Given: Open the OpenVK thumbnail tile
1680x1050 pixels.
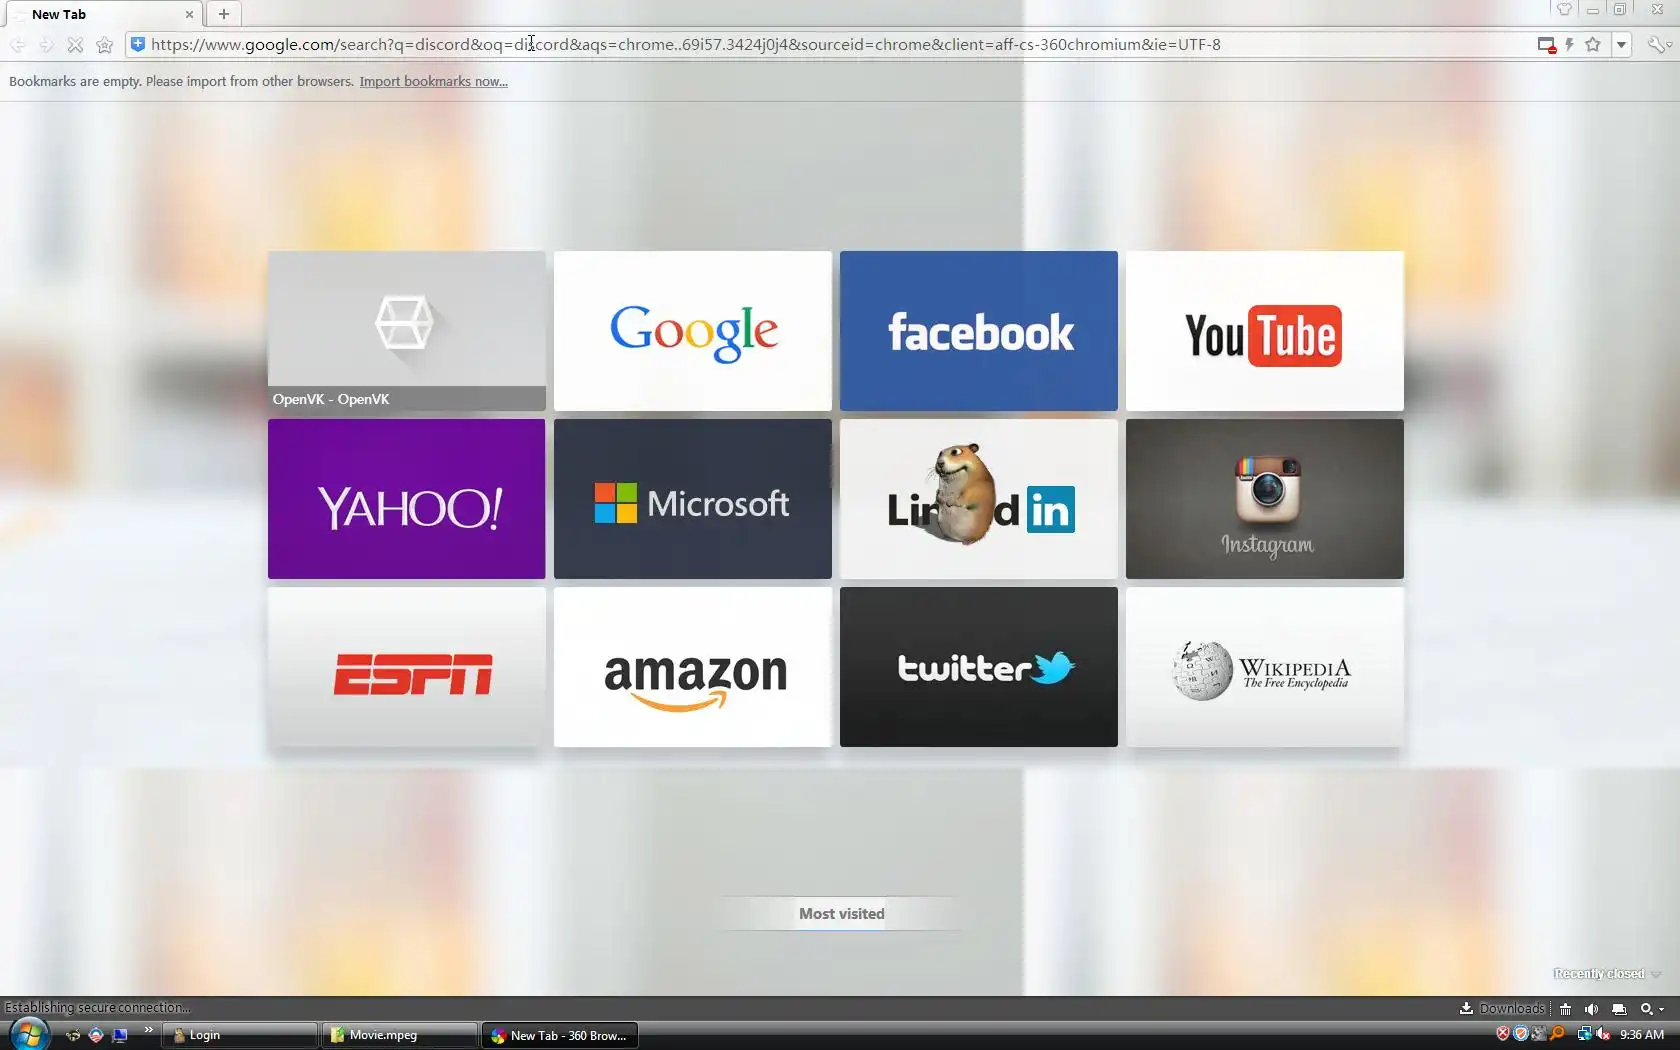Looking at the screenshot, I should (407, 331).
